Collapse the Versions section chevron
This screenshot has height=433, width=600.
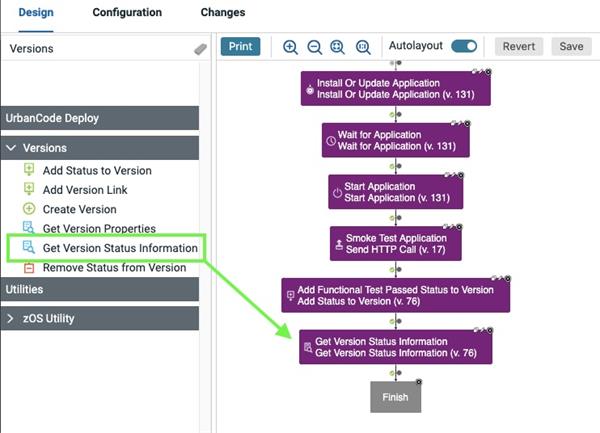[11, 148]
